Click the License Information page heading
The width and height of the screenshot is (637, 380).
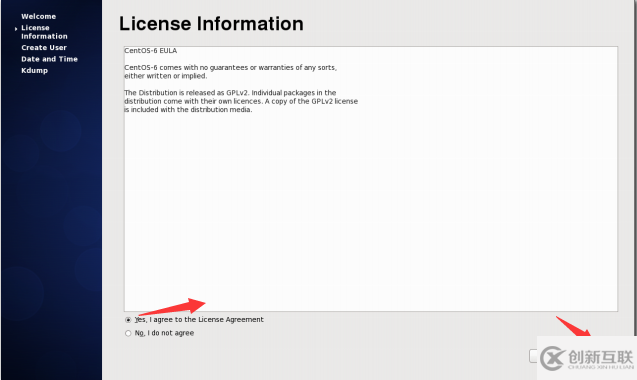[211, 24]
